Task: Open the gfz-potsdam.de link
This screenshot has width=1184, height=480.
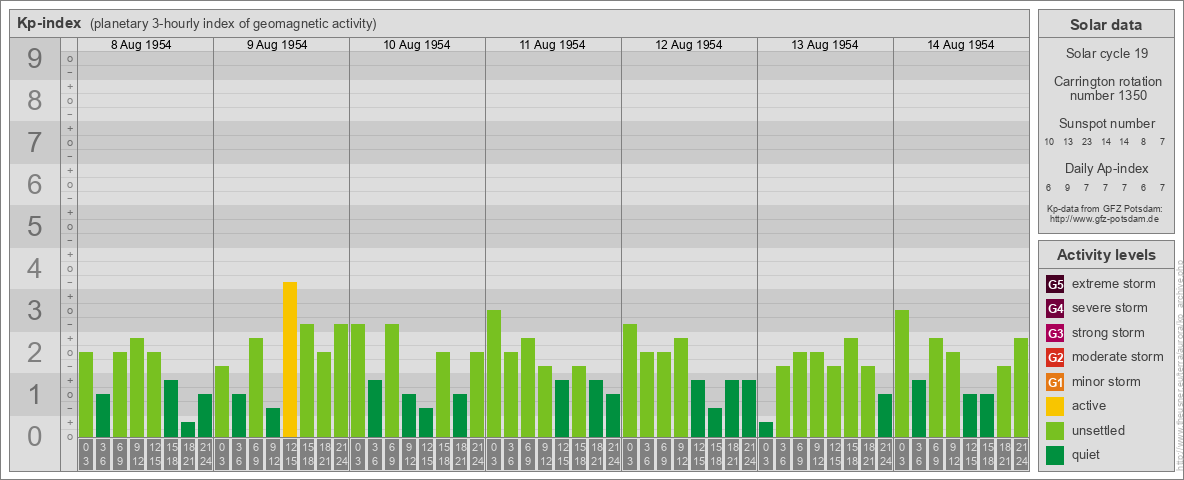Action: 1103,218
